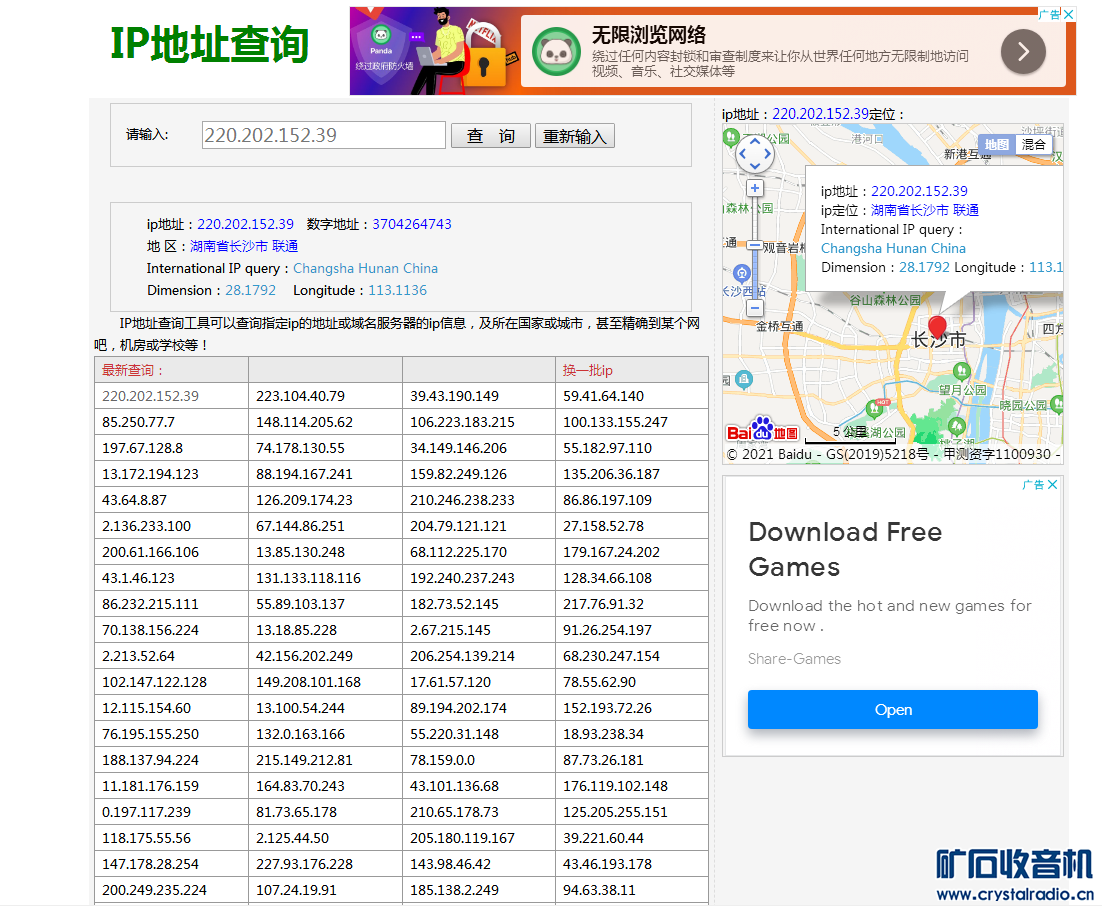
Task: Select IP 176.119.102.148 in the table
Action: 615,786
